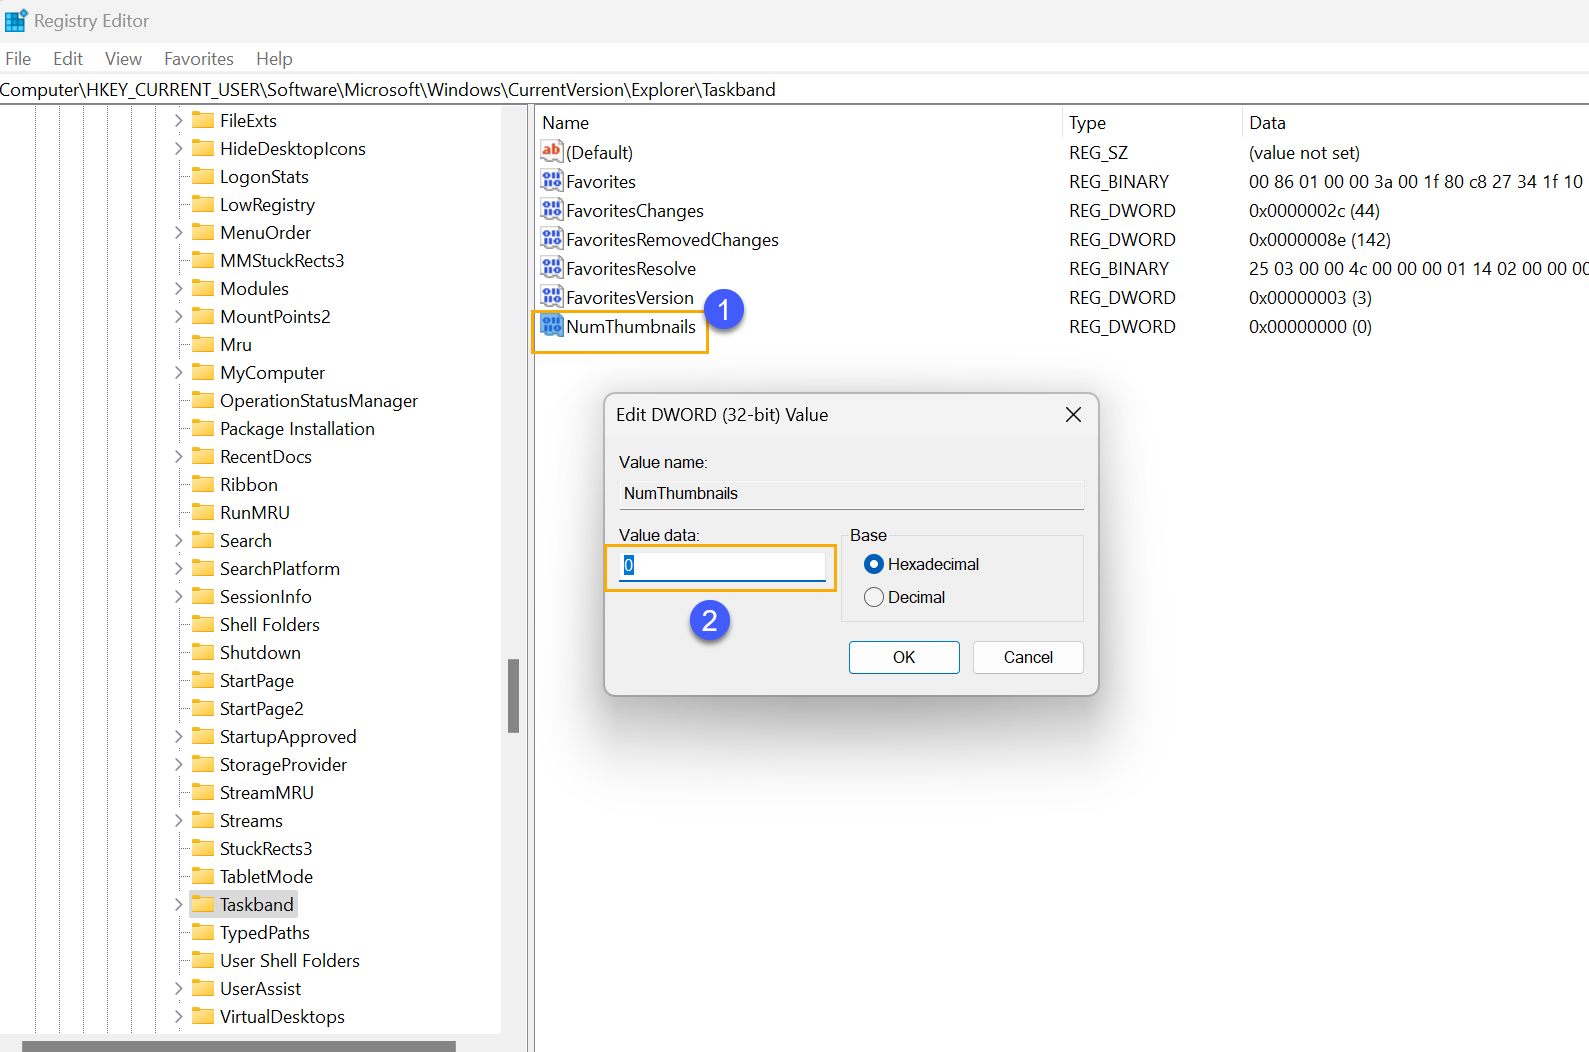Expand the StorageProvider key
Image resolution: width=1589 pixels, height=1052 pixels.
pyautogui.click(x=178, y=764)
